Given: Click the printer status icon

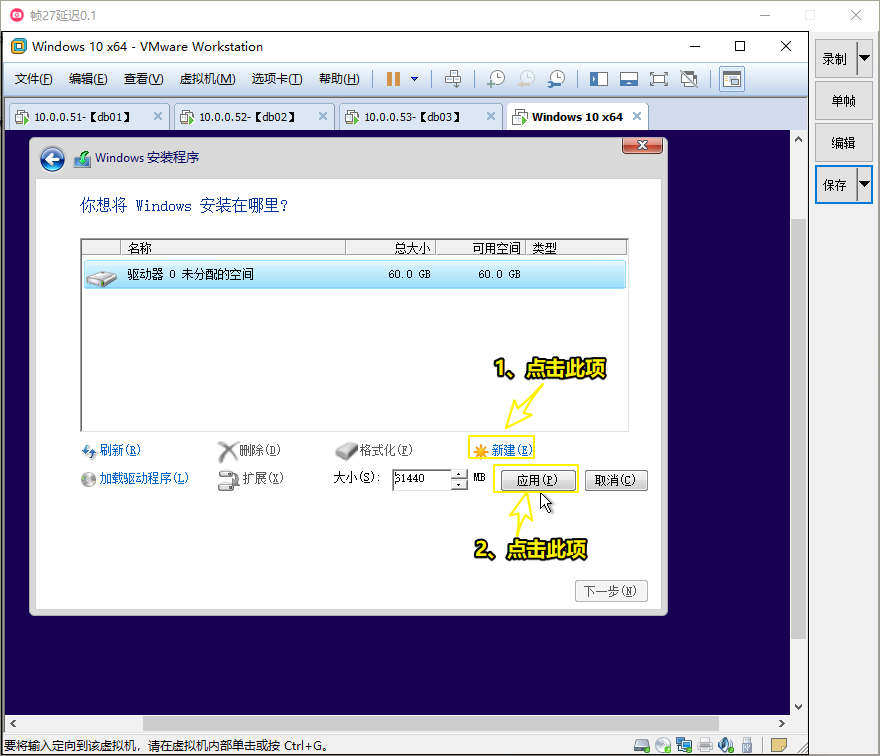Looking at the screenshot, I should [705, 745].
